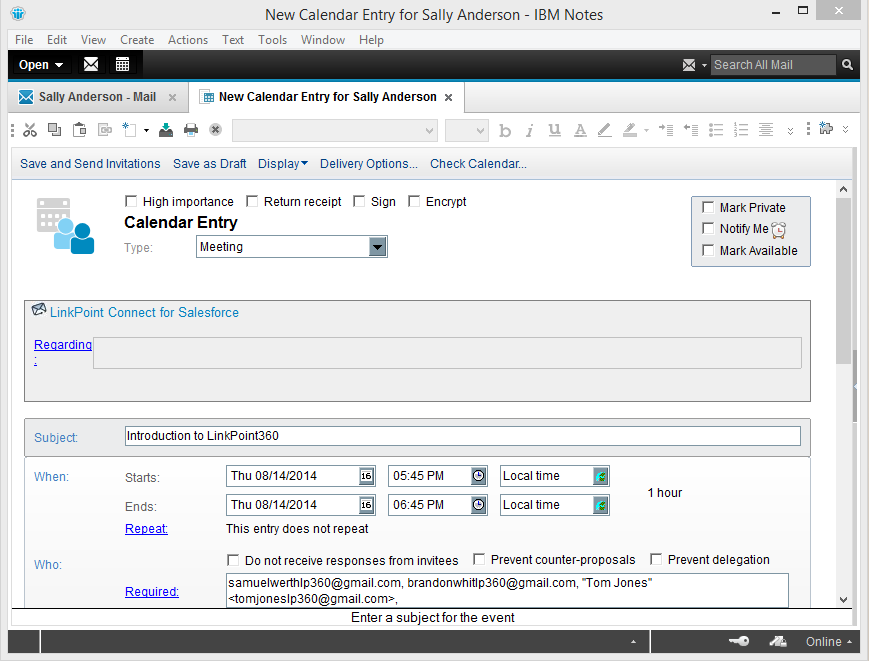The image size is (869, 661).
Task: Open the date picker for the Ends date
Action: (366, 505)
